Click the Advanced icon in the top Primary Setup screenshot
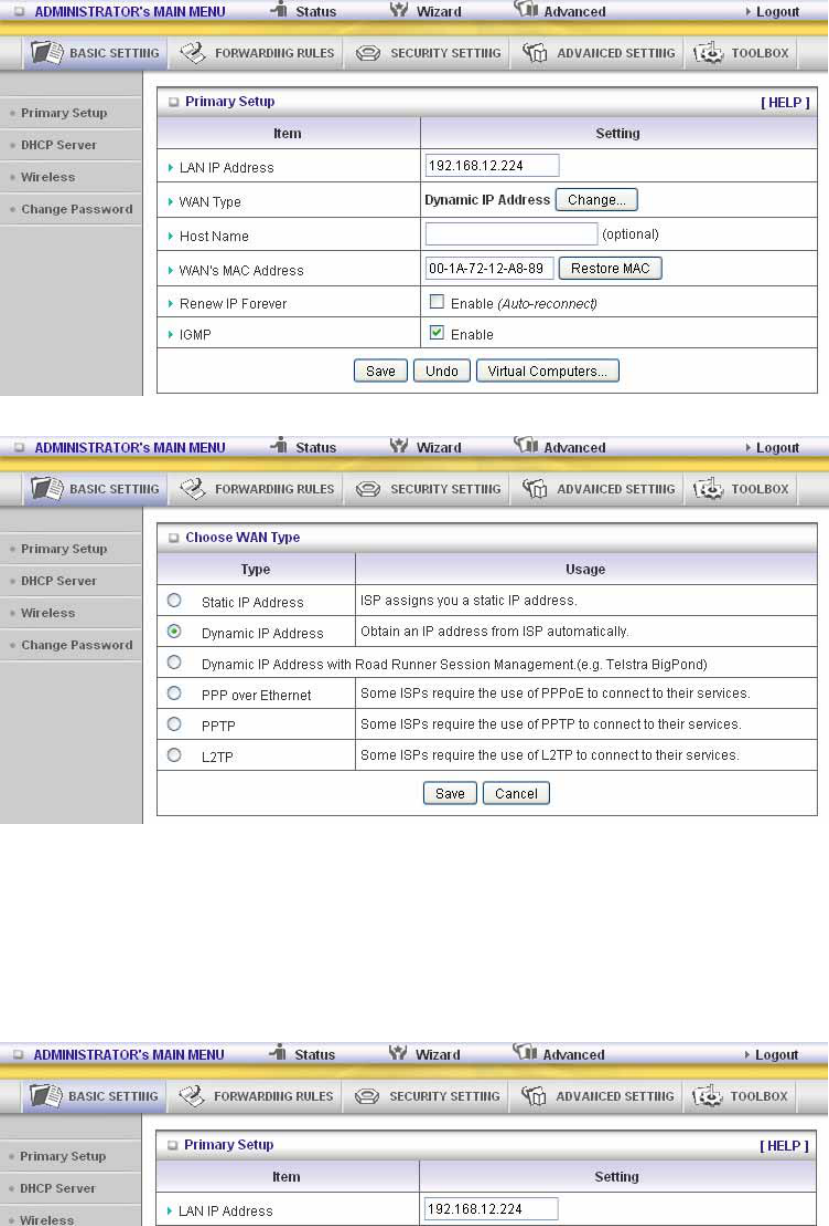 (x=526, y=10)
